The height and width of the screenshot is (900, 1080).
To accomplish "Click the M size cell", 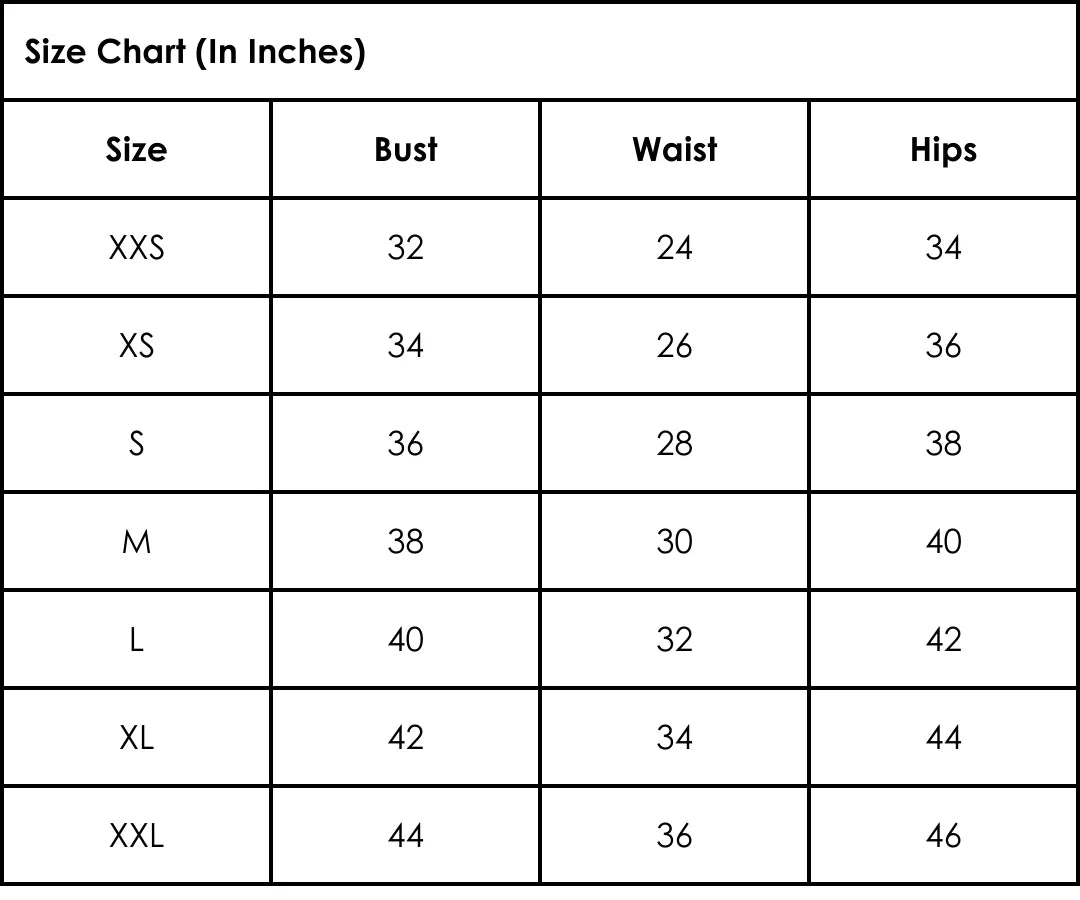I will click(x=136, y=541).
